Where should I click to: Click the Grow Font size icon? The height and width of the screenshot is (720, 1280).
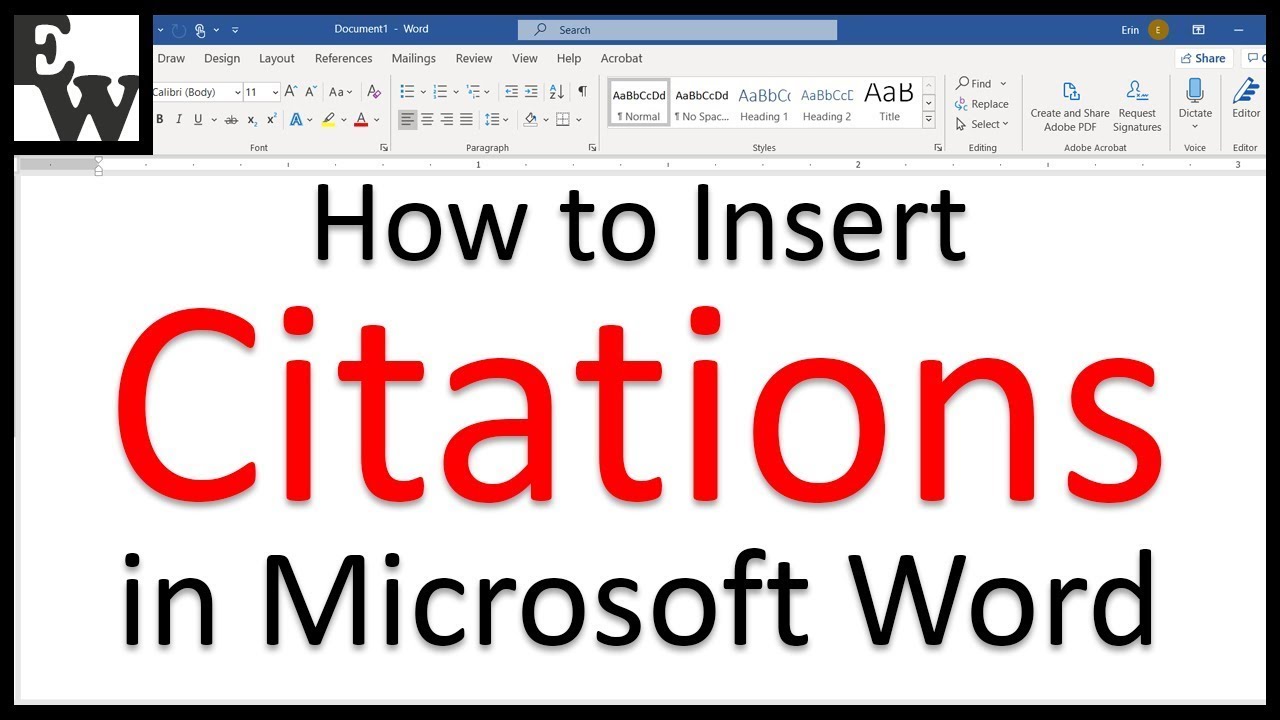[x=291, y=91]
